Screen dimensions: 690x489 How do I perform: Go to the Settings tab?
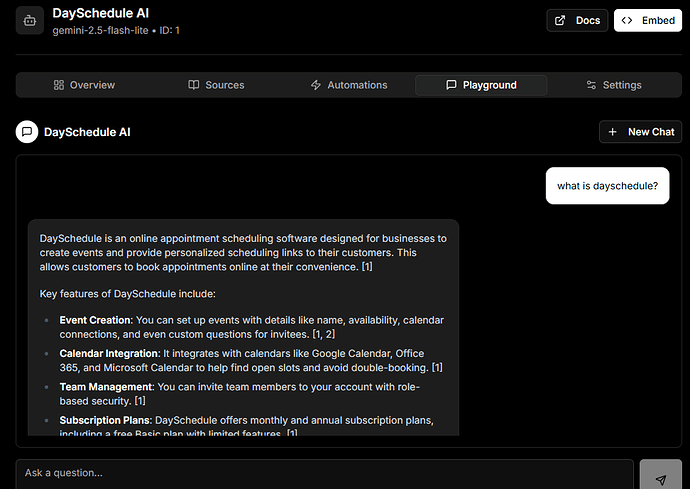[614, 85]
